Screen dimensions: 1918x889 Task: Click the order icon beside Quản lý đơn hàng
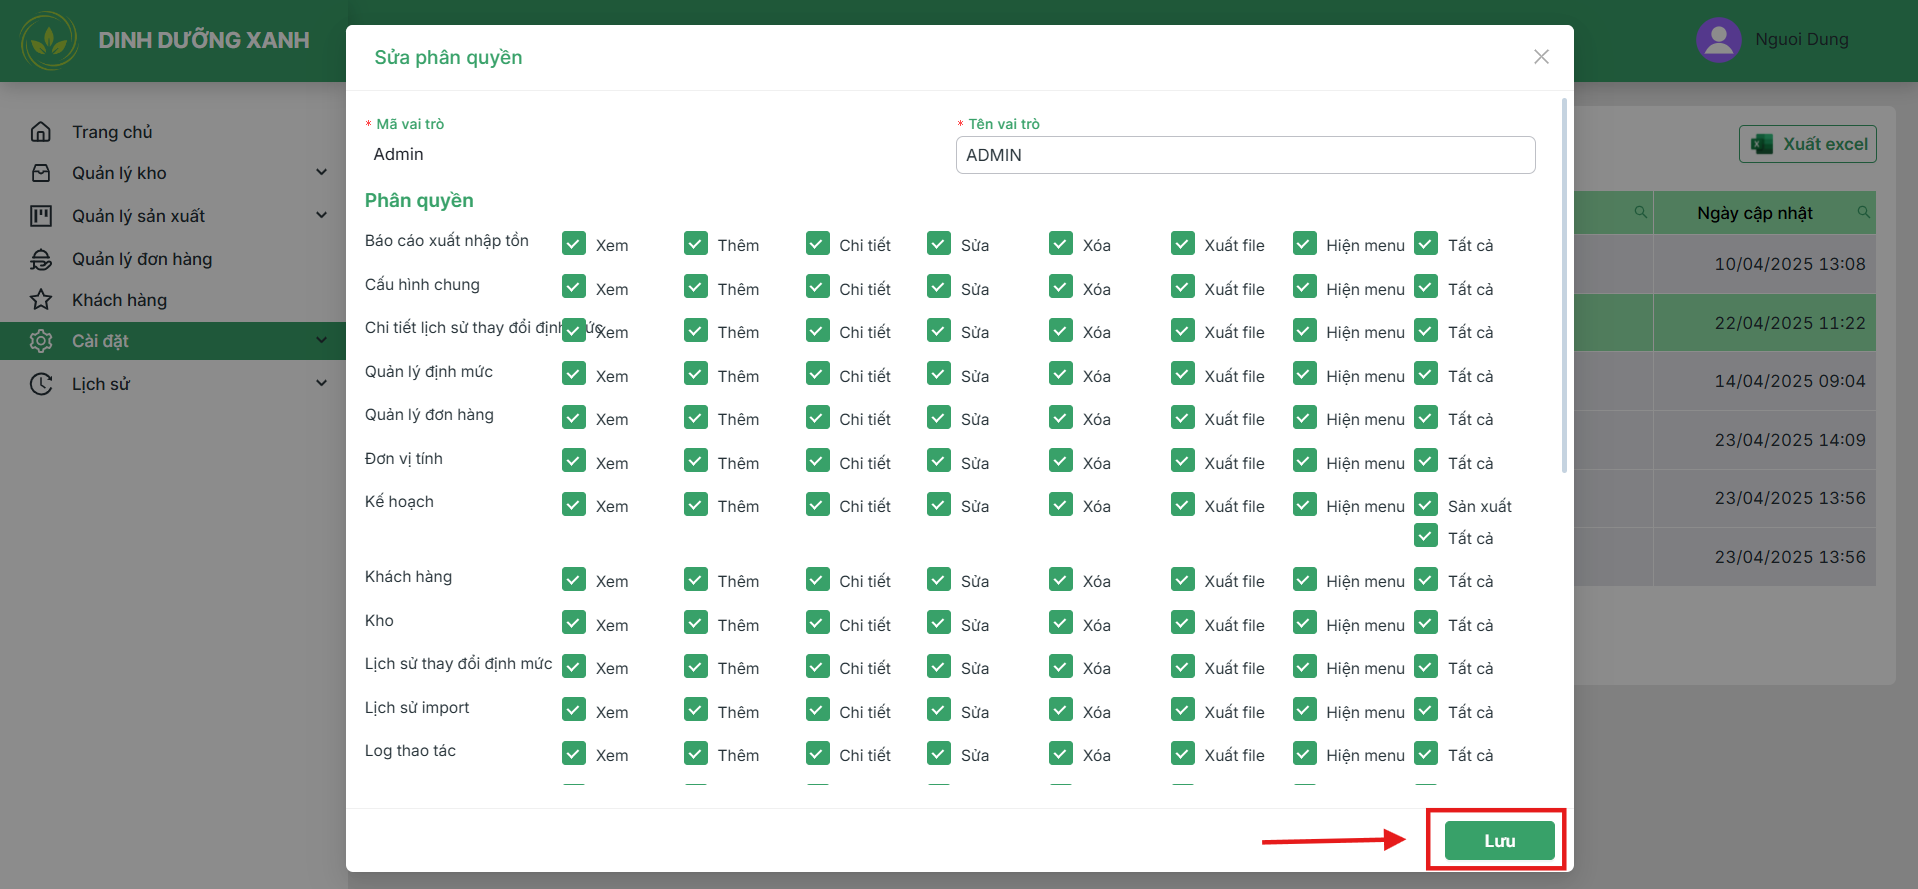(41, 259)
